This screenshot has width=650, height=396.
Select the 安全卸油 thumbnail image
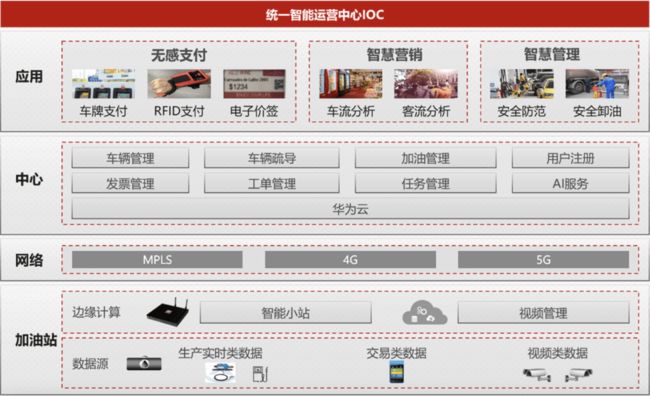(x=597, y=83)
